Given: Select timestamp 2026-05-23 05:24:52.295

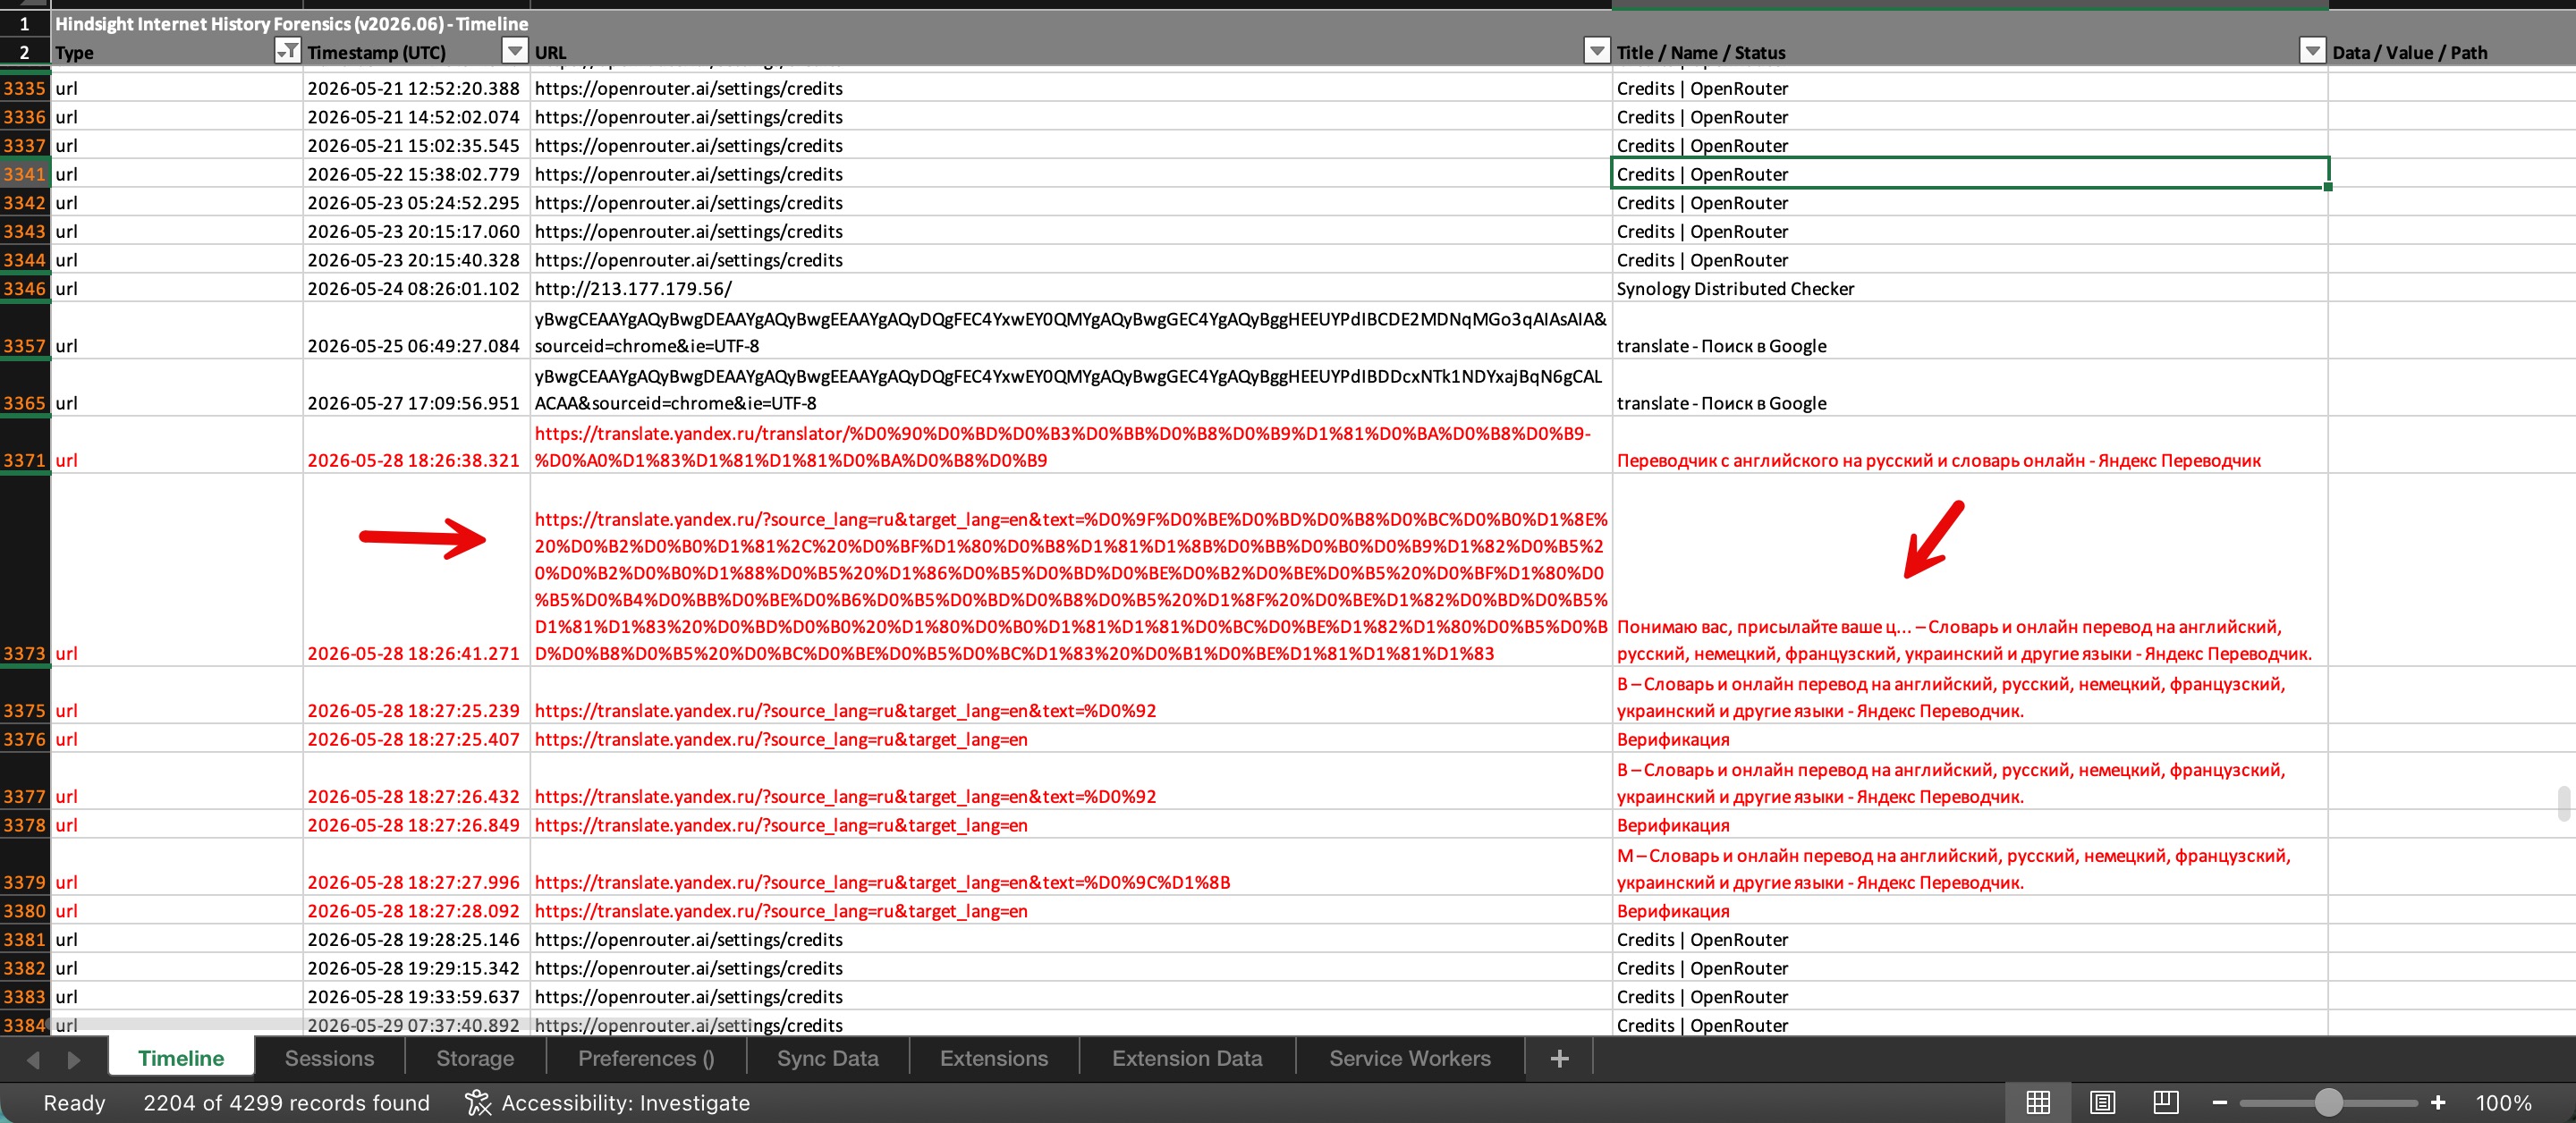Looking at the screenshot, I should 416,202.
